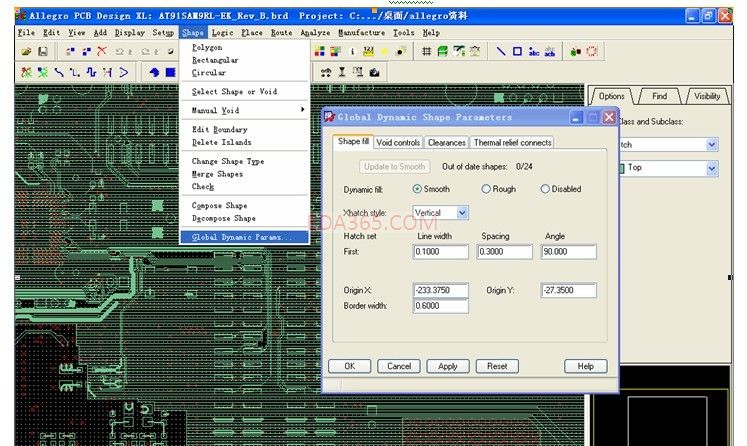Click the red Delete X toolbar icon
Screen dimensions: 747x446
tap(101, 51)
